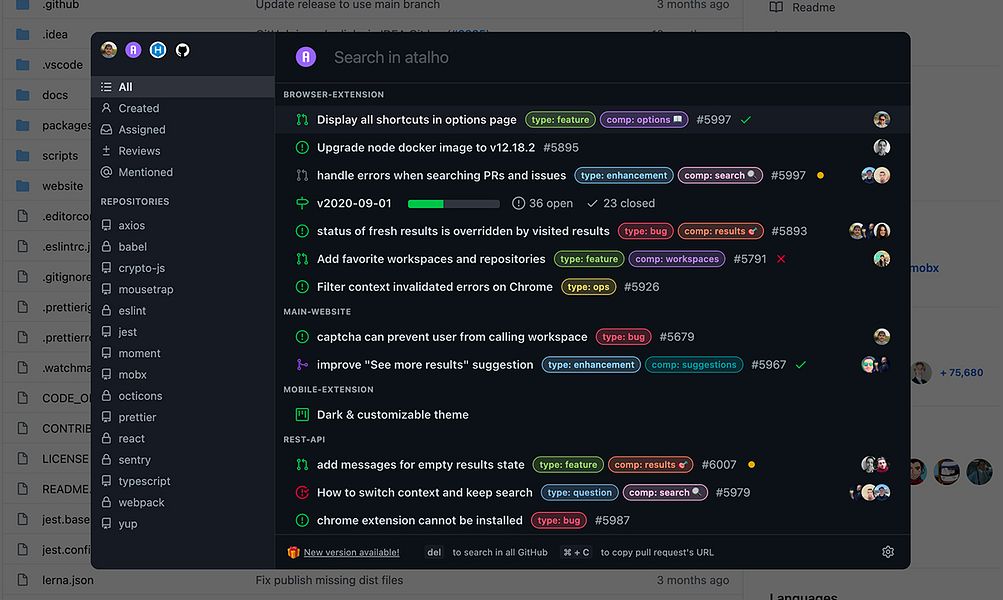Viewport: 1003px width, 600px height.
Task: Click the .idea folder icon in background
Action: pos(22,35)
